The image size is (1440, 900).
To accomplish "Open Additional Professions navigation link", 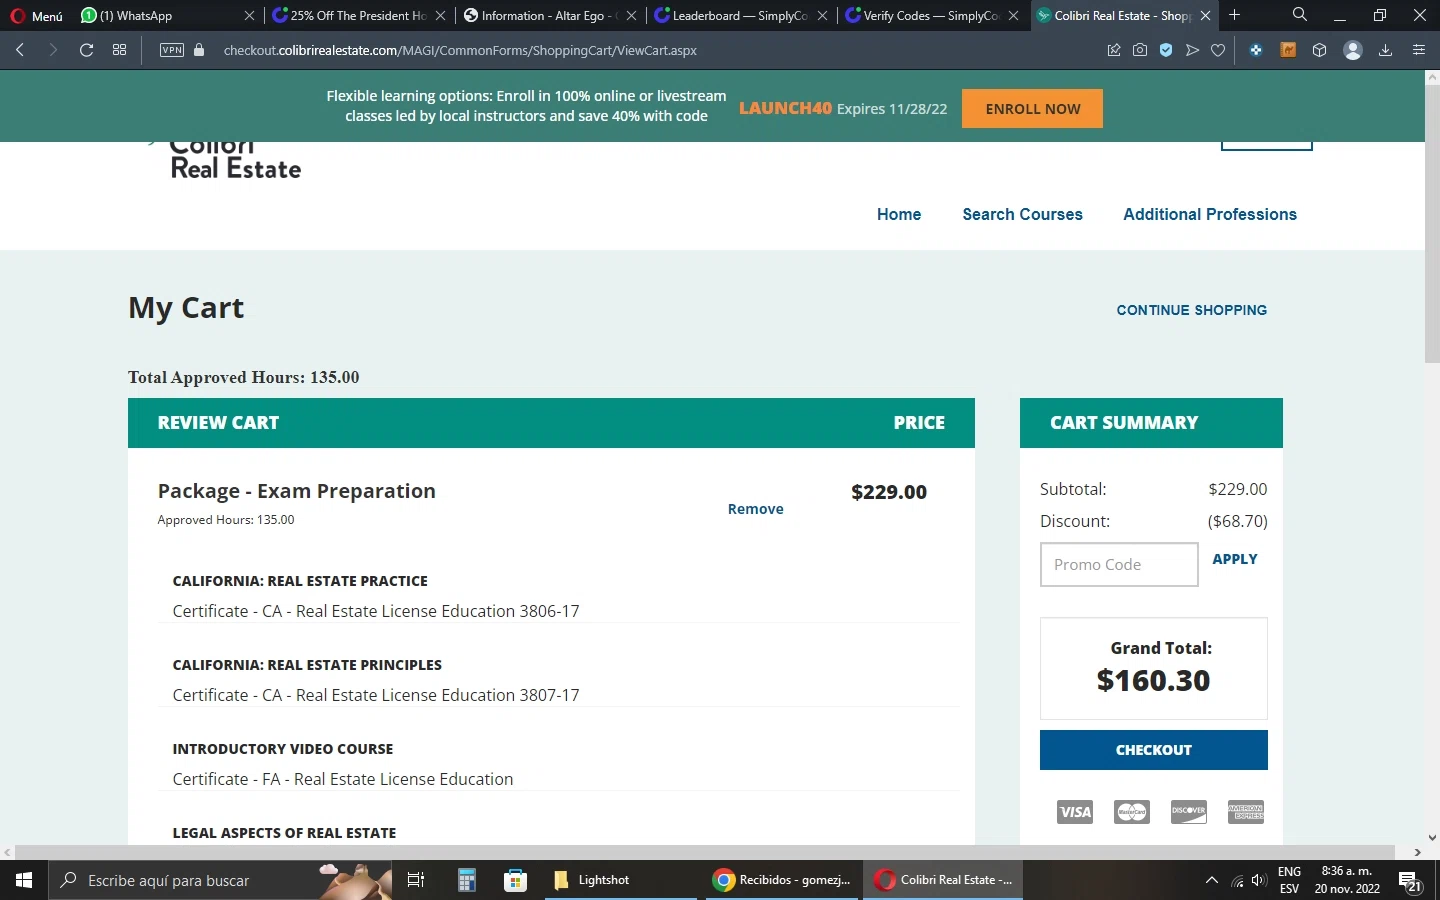I will (1210, 214).
